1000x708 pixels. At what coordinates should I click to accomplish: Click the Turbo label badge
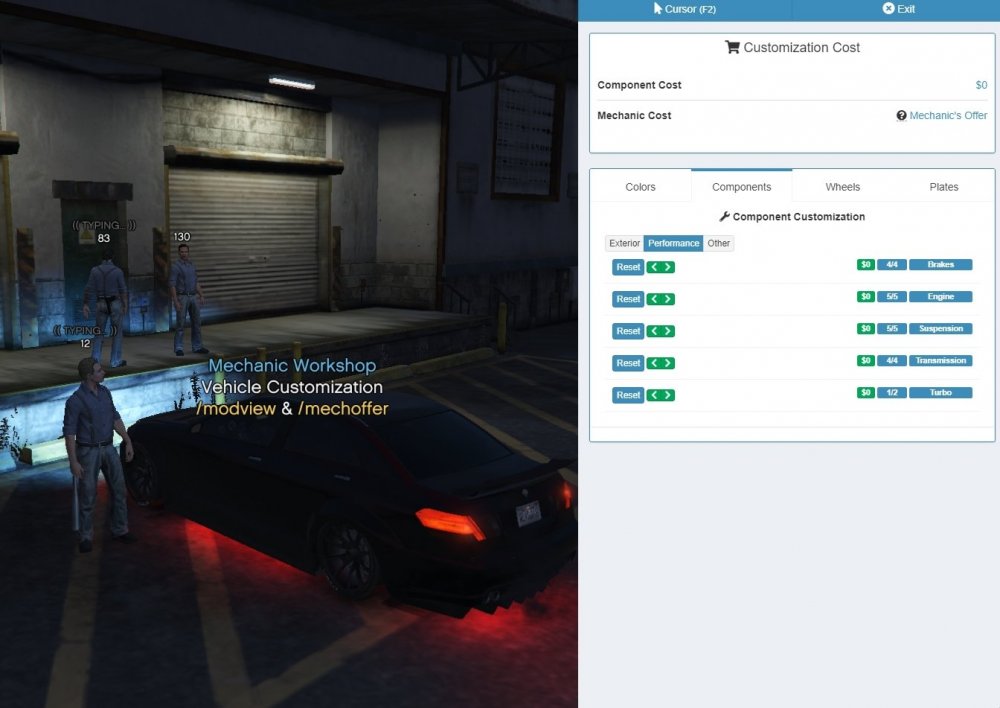point(941,392)
